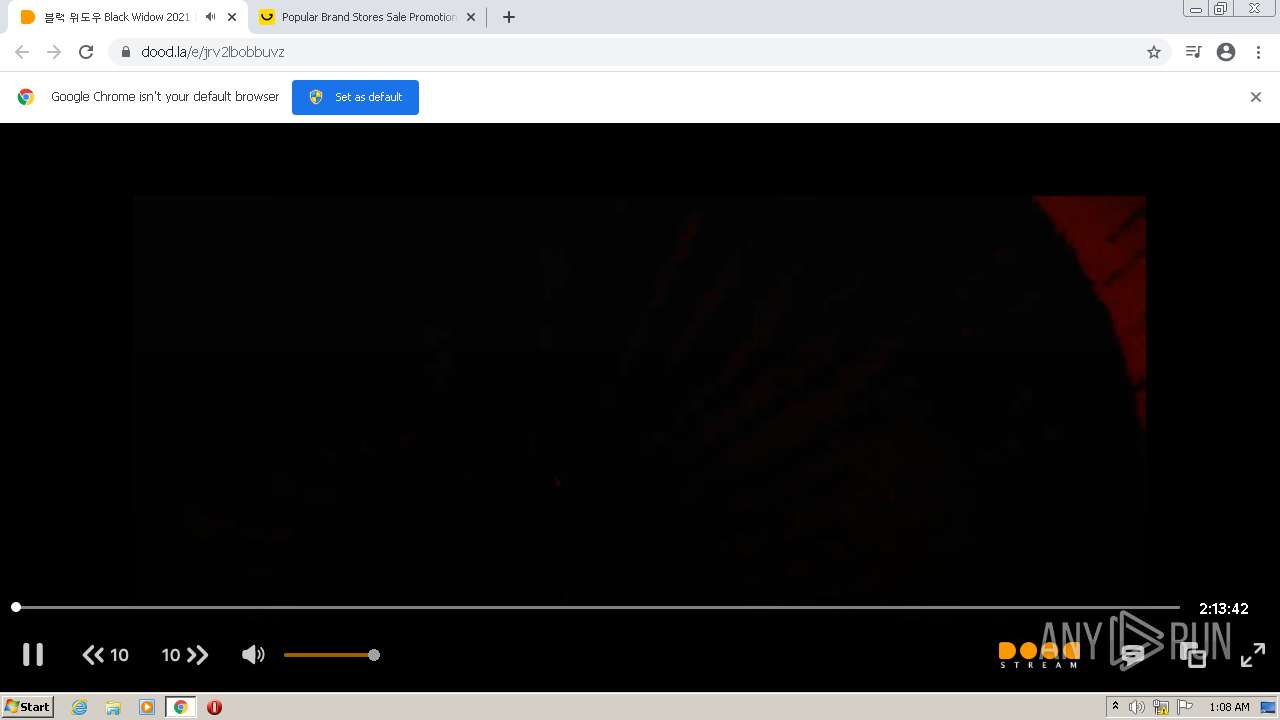Close the Black Widow 2021 tab

pos(232,17)
